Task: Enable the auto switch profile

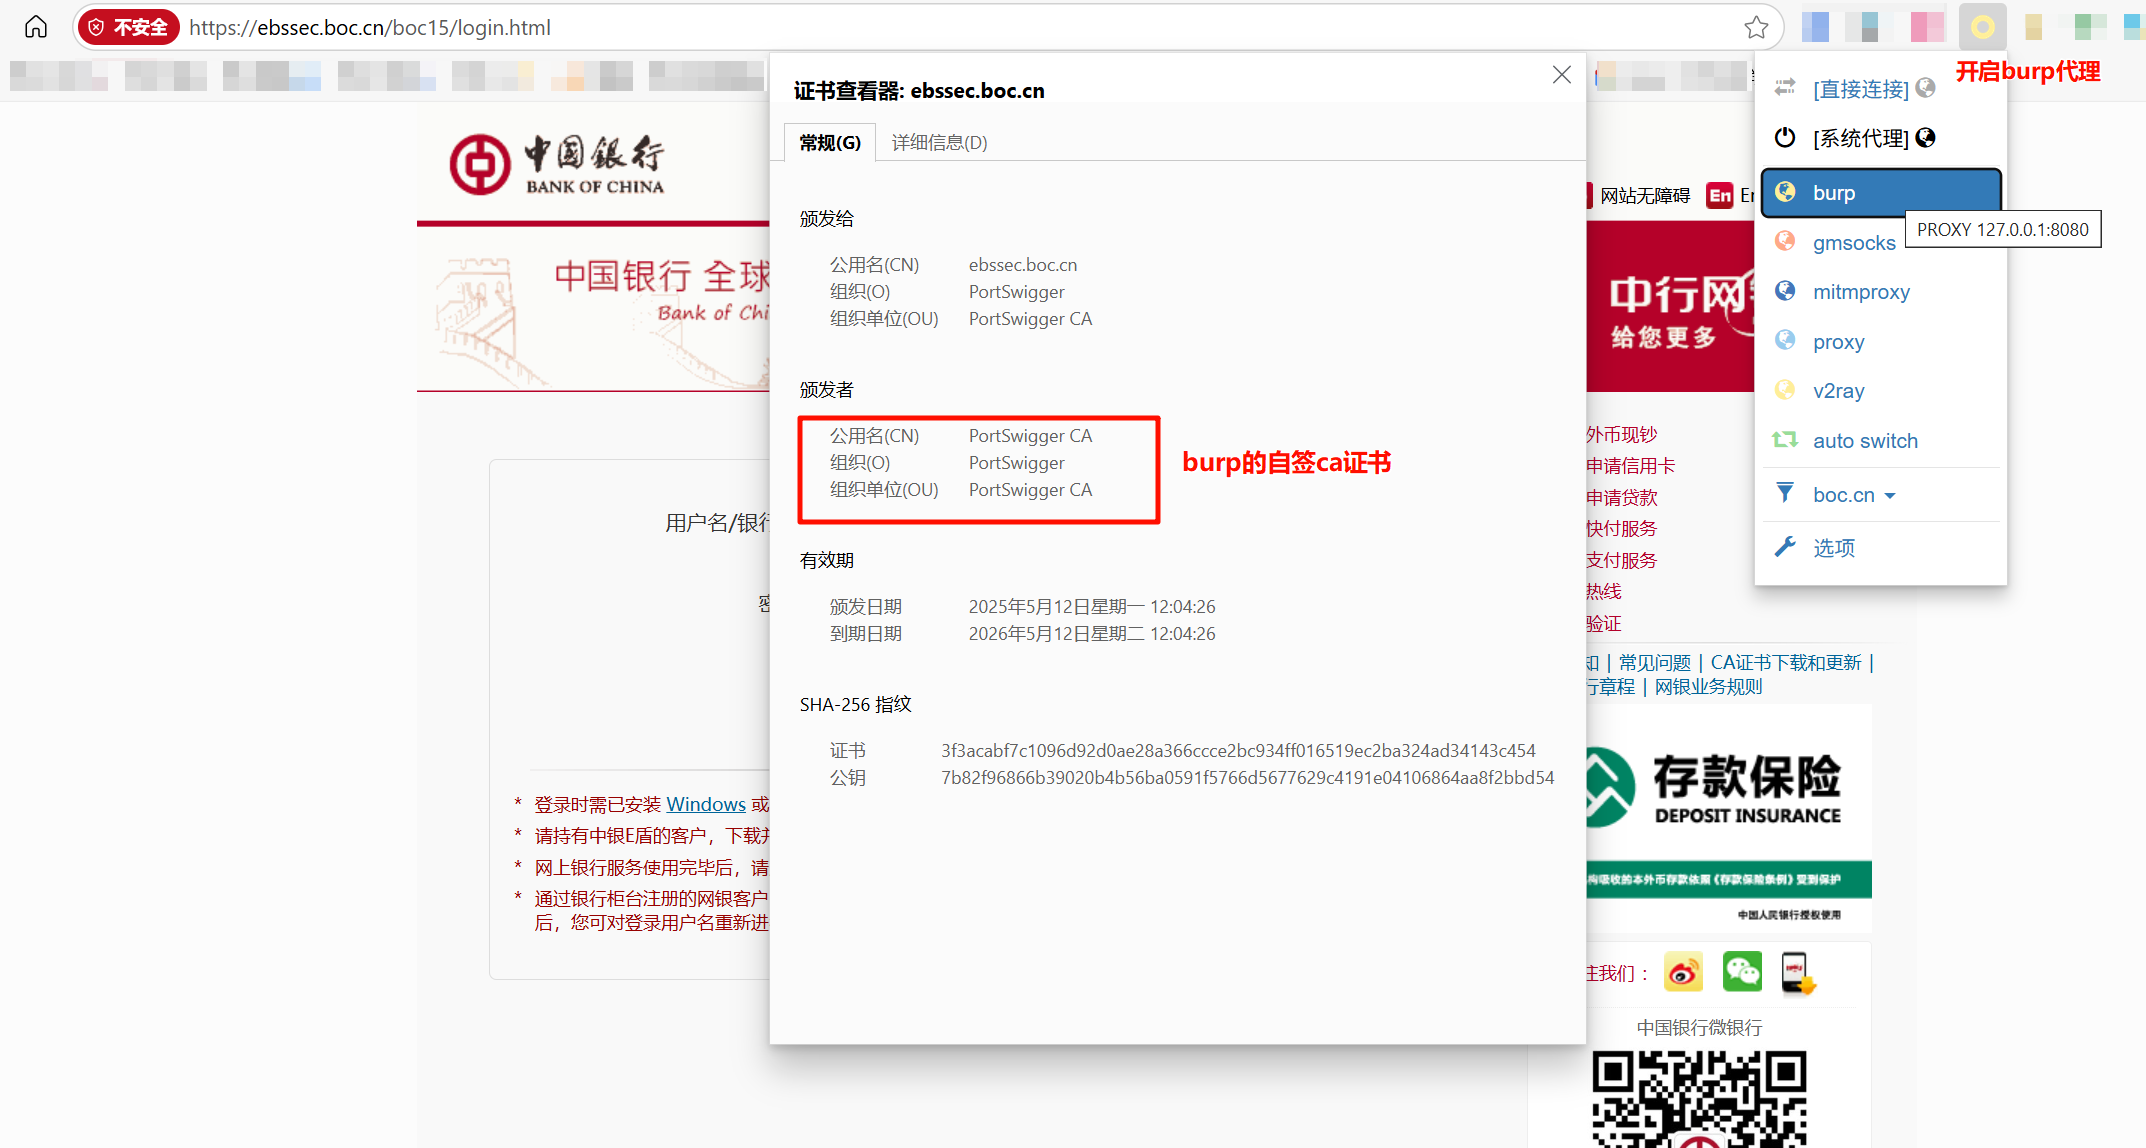Action: click(x=1865, y=441)
